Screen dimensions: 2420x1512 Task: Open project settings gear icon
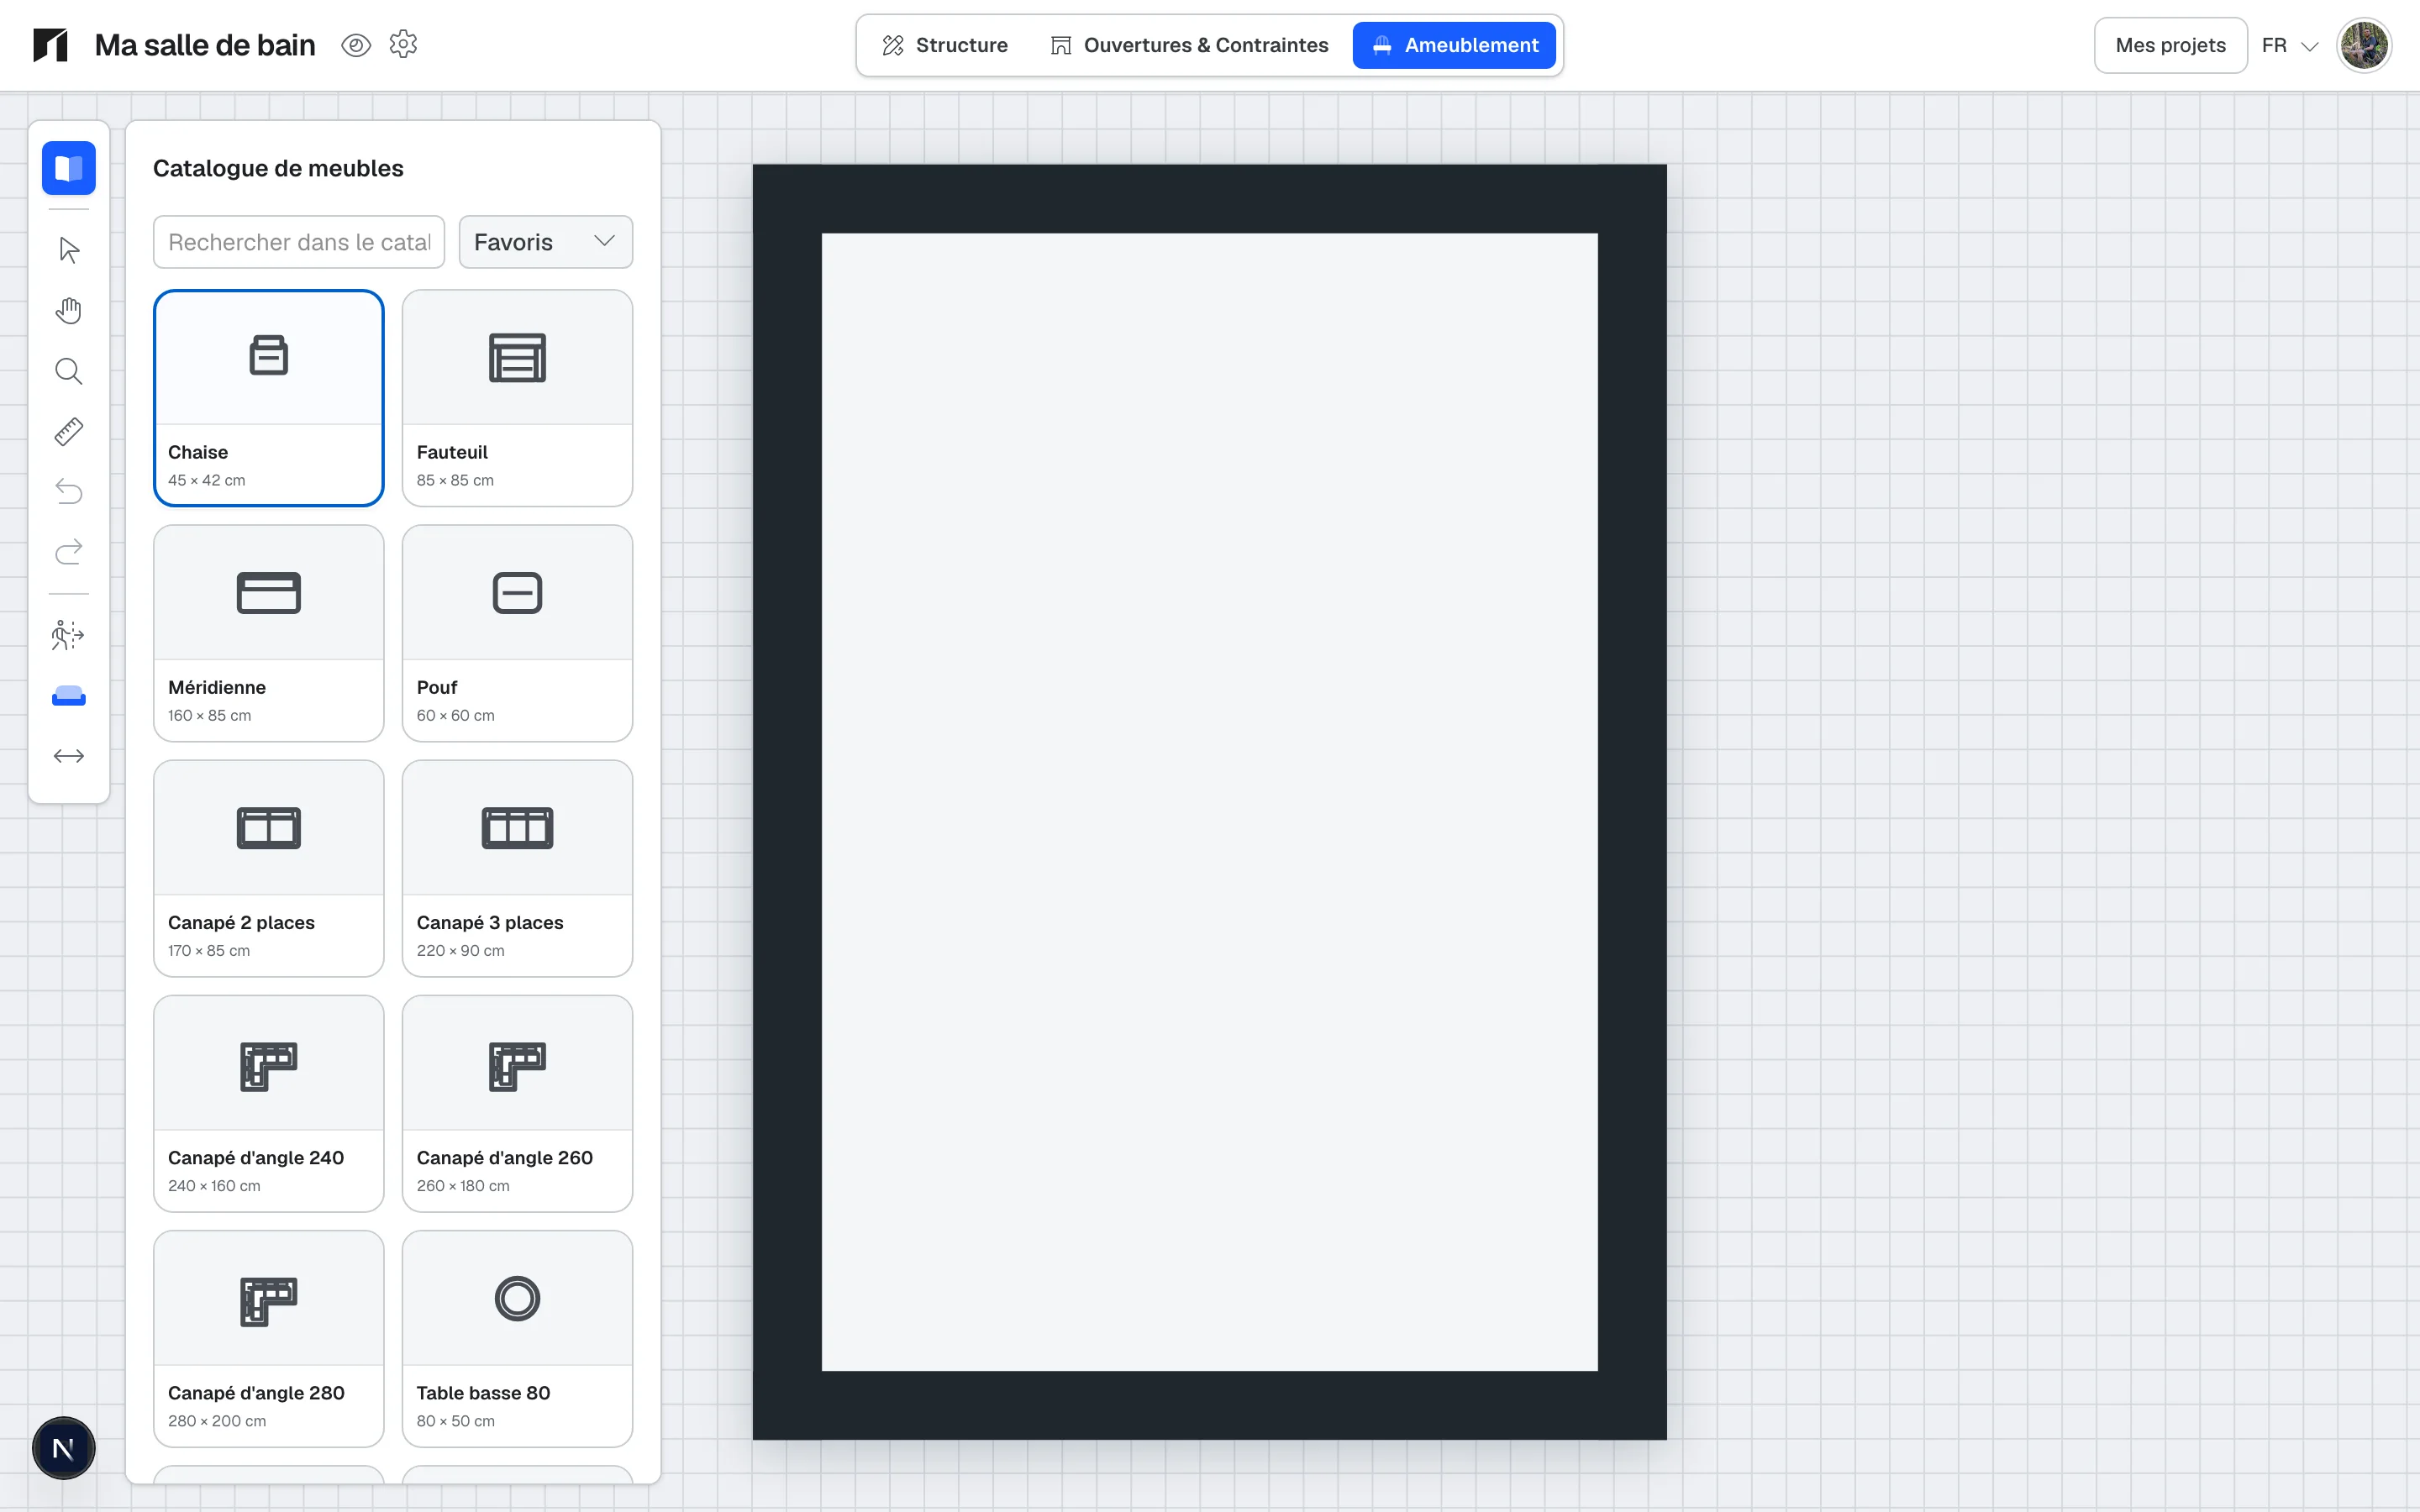click(403, 44)
